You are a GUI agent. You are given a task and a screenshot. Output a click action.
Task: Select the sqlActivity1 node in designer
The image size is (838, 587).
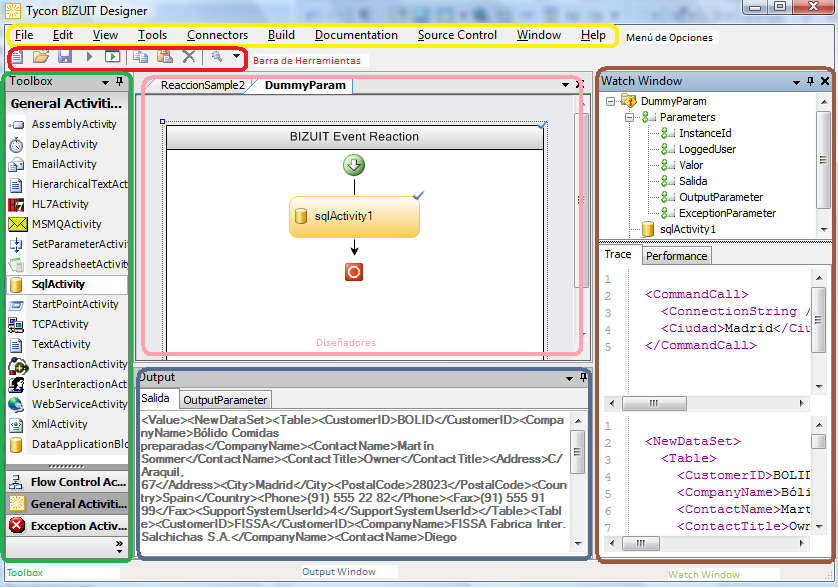(x=354, y=216)
